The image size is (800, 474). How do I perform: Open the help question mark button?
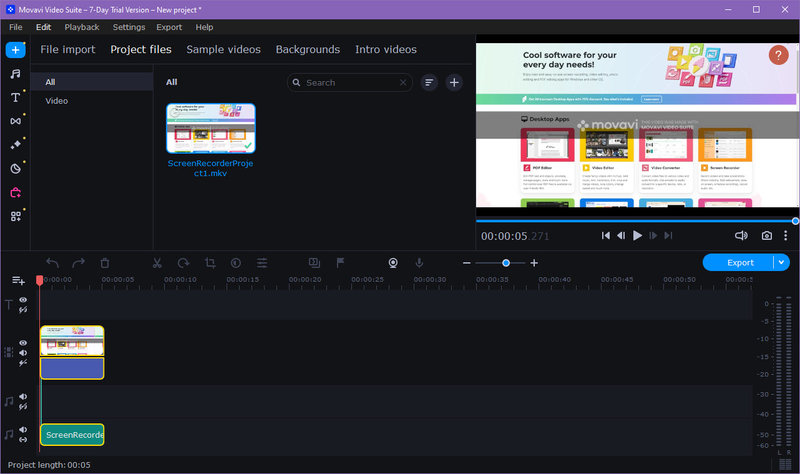778,55
